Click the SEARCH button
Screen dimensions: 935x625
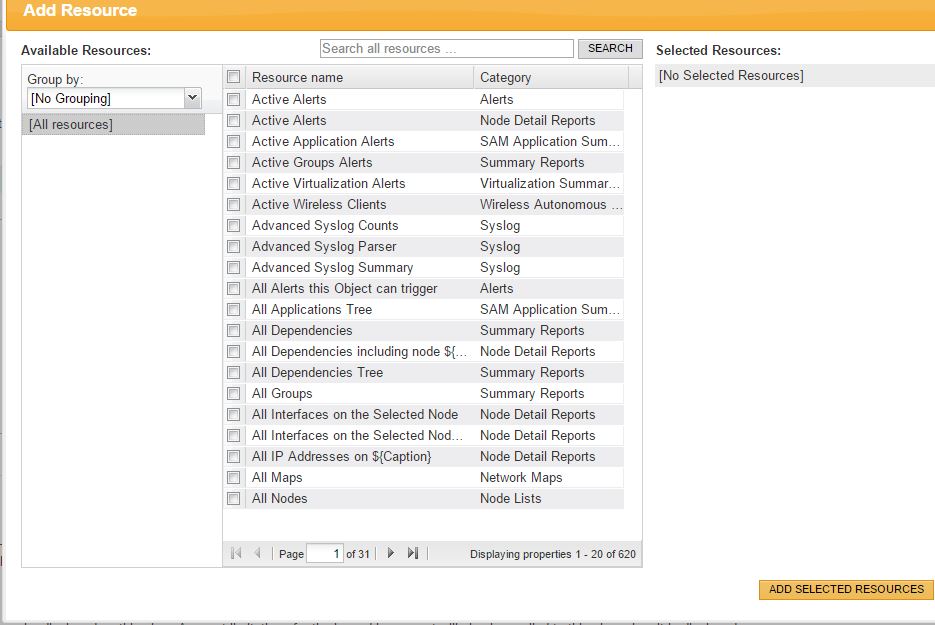tap(610, 48)
